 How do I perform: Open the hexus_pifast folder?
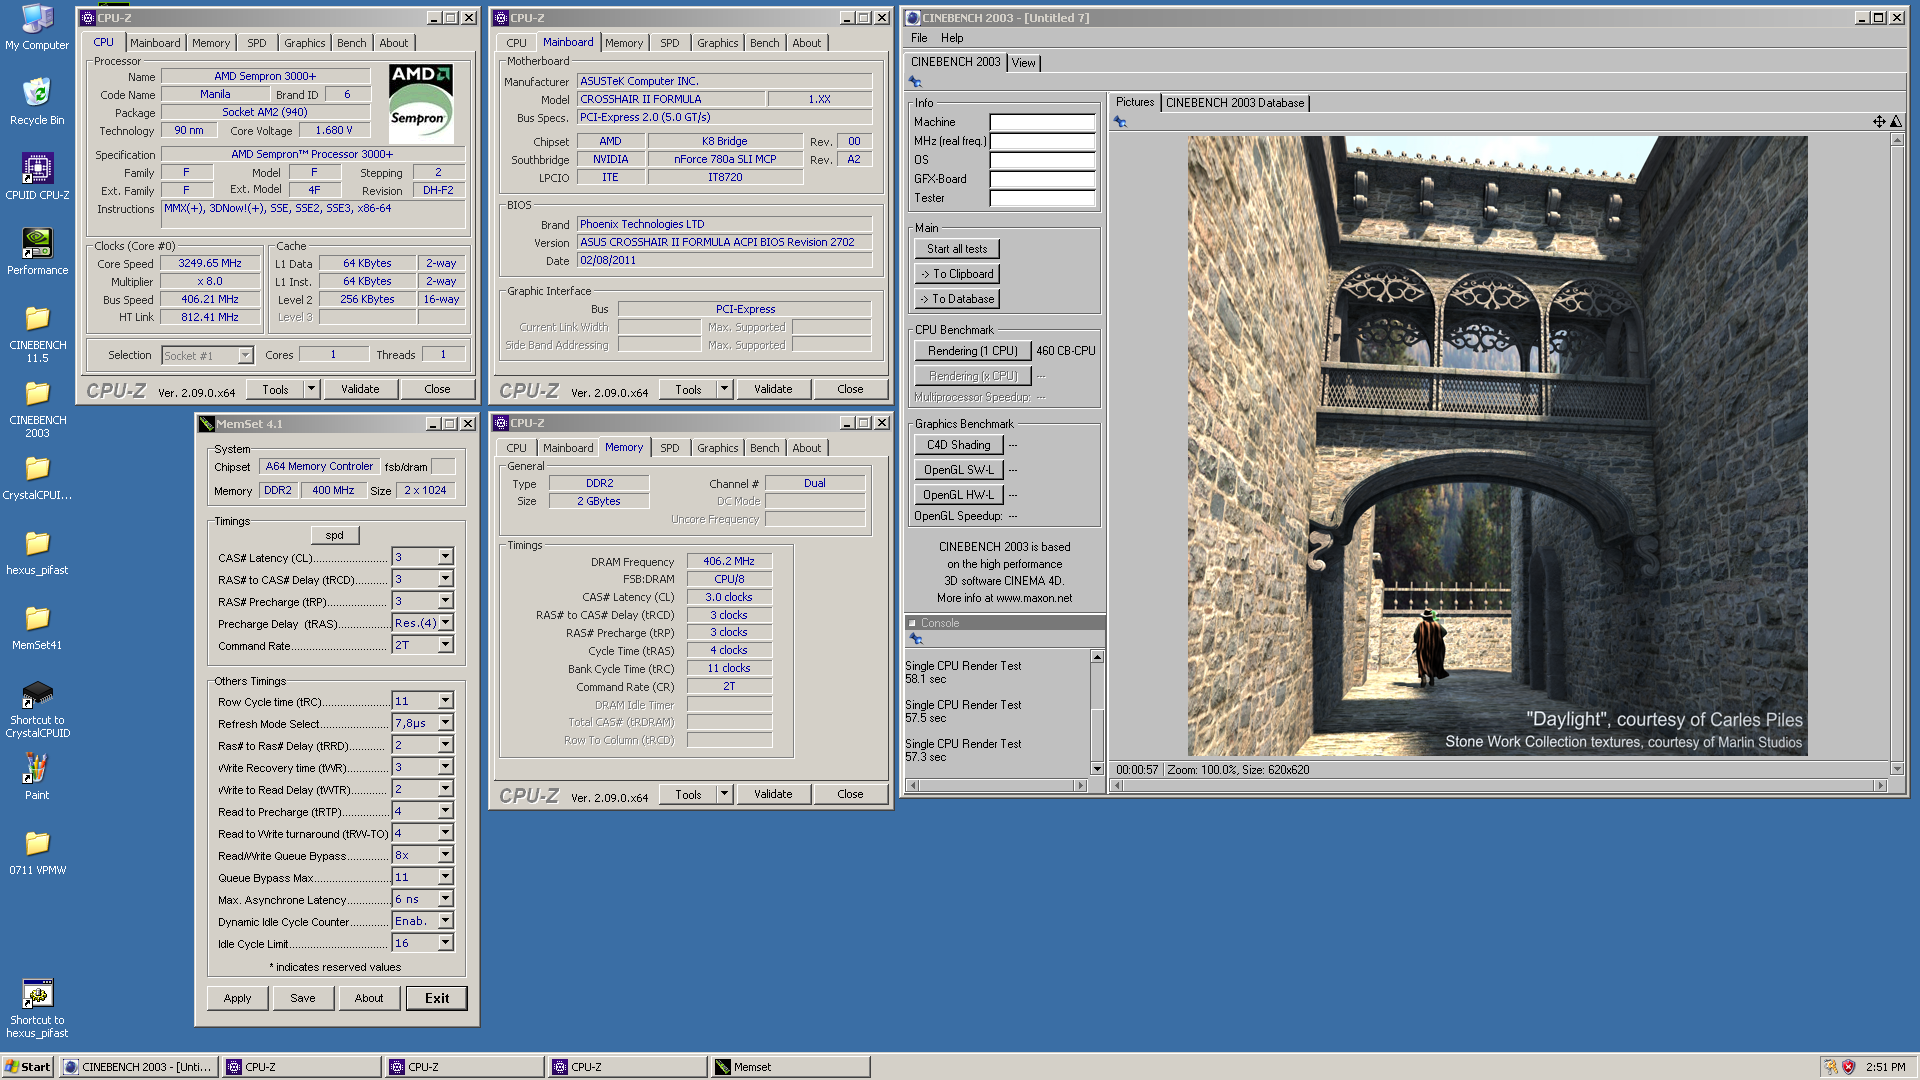37,551
